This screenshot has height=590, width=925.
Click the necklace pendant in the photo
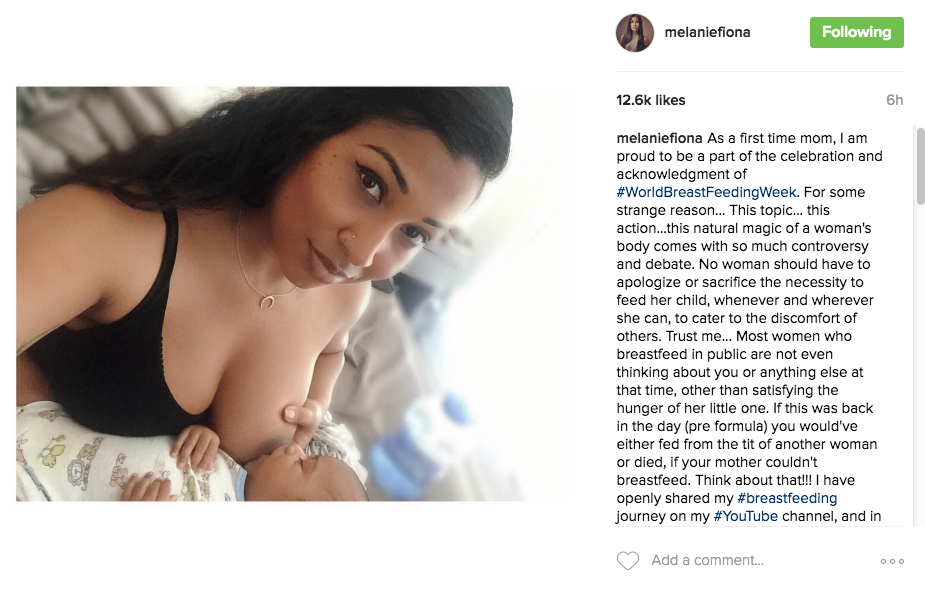267,303
